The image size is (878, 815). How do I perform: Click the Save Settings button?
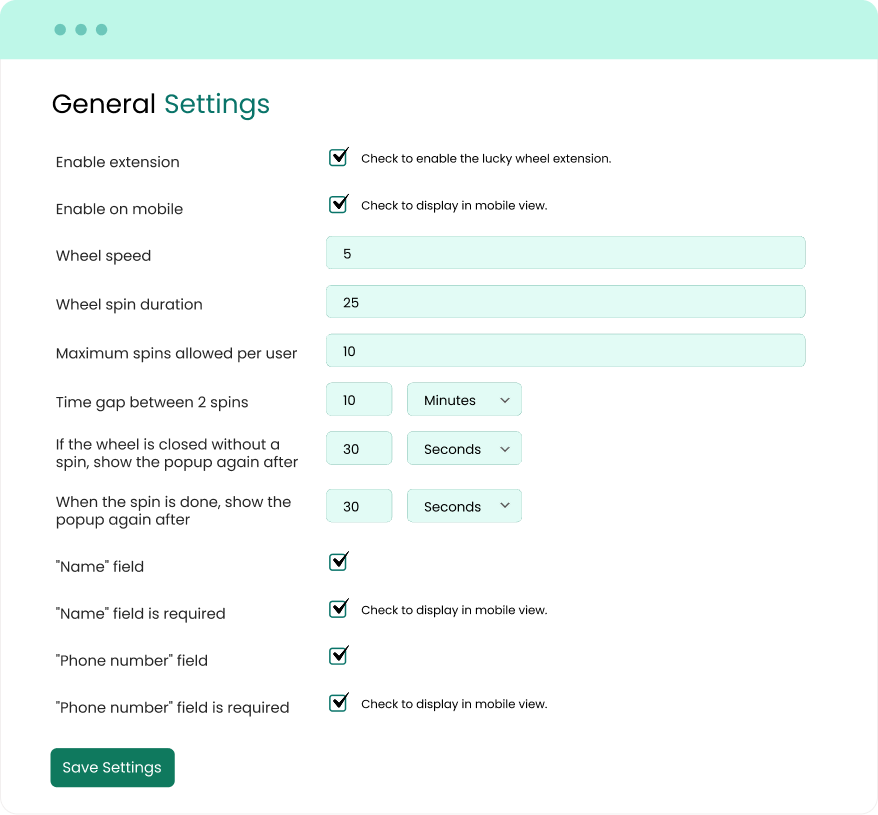(x=113, y=767)
